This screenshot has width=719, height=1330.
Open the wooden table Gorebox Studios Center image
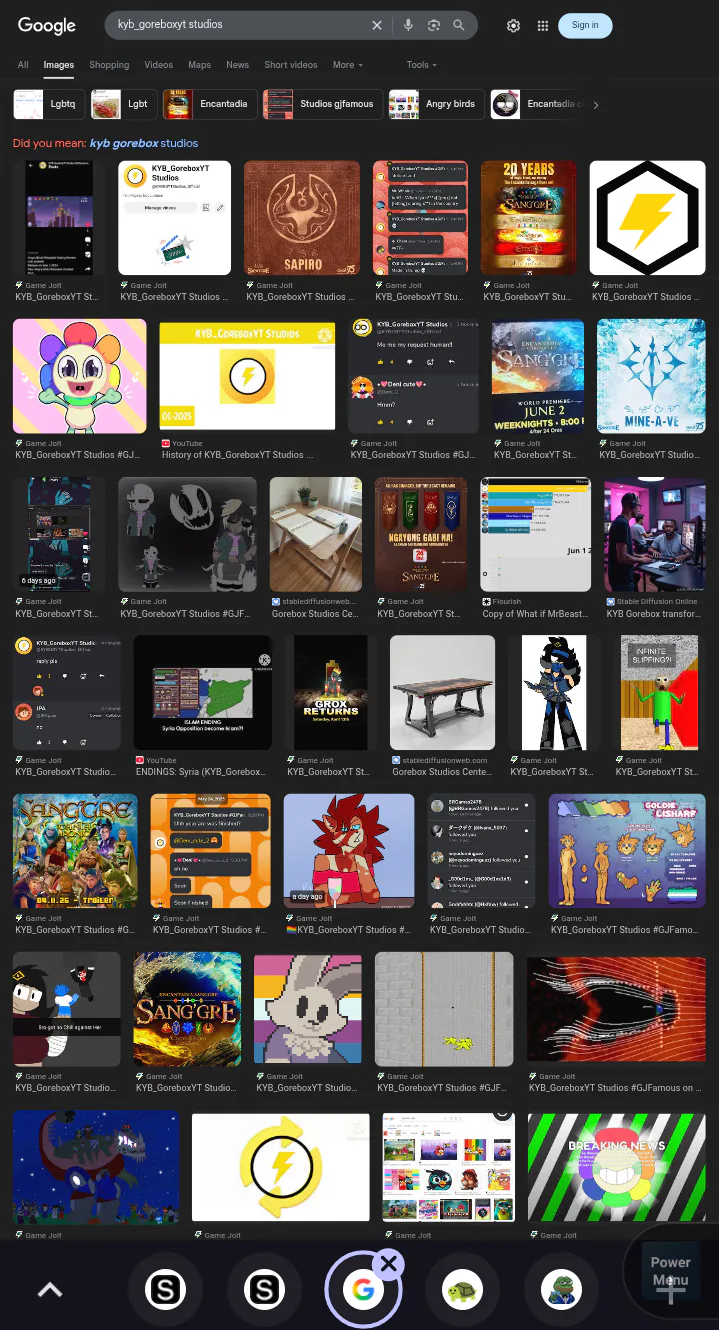(x=442, y=692)
